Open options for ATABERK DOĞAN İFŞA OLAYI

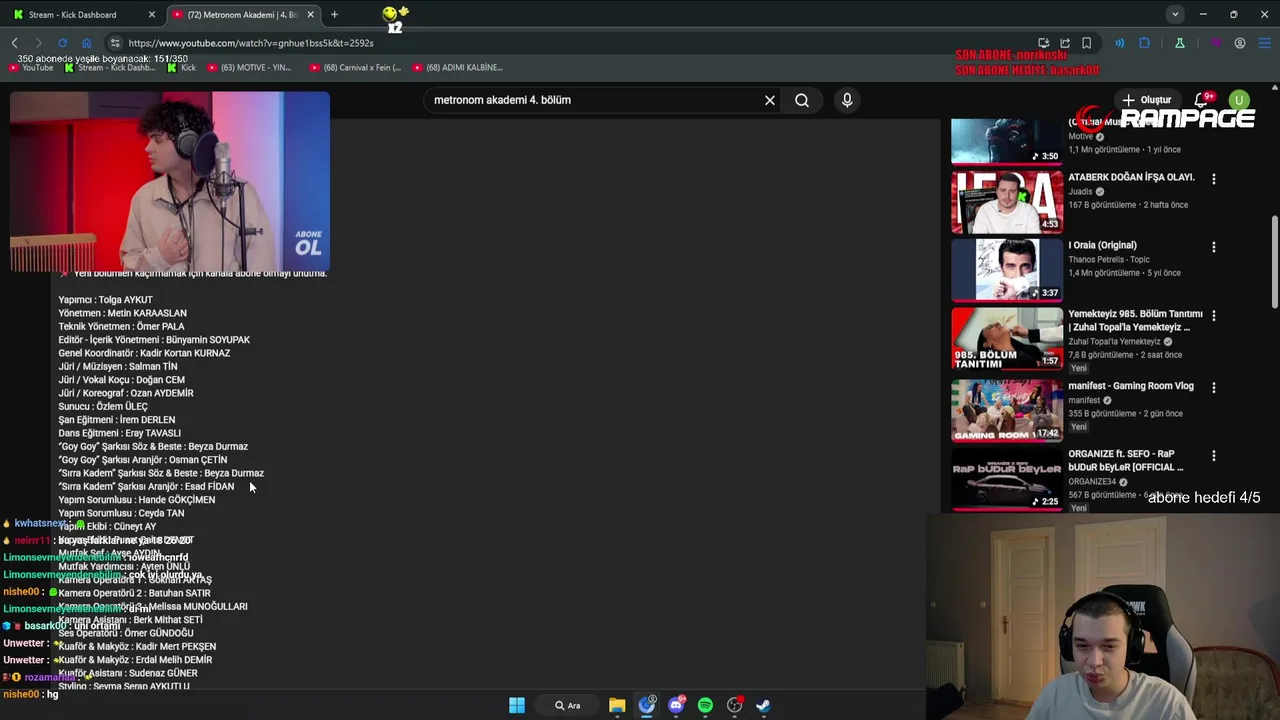pos(1214,179)
